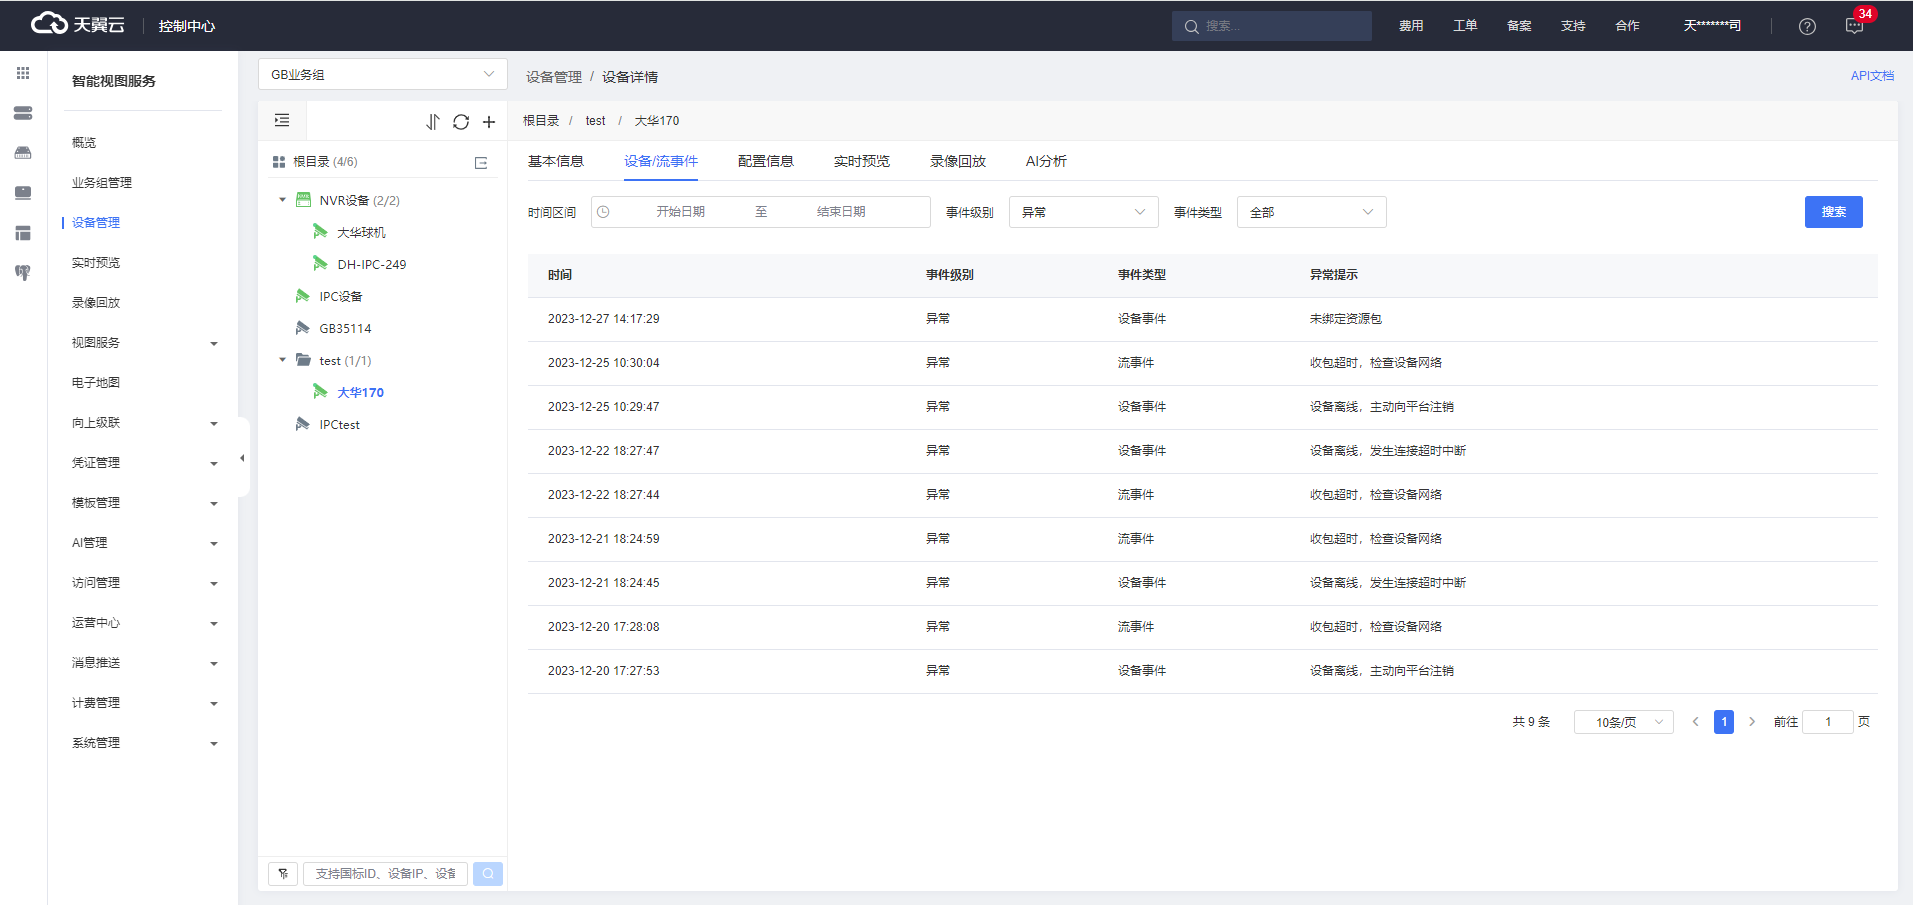The width and height of the screenshot is (1913, 905).
Task: Click the plus icon to add a device
Action: tap(489, 122)
